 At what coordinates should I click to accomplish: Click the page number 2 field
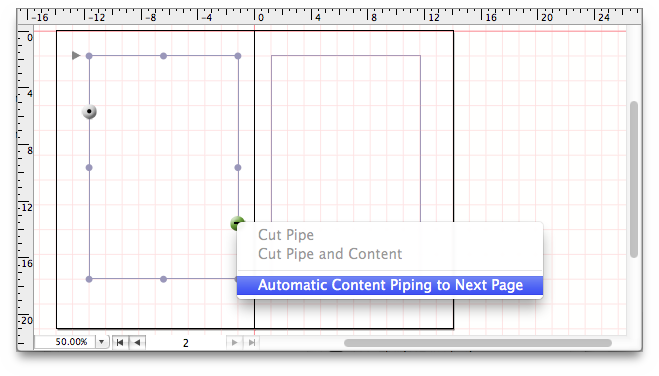pyautogui.click(x=186, y=343)
